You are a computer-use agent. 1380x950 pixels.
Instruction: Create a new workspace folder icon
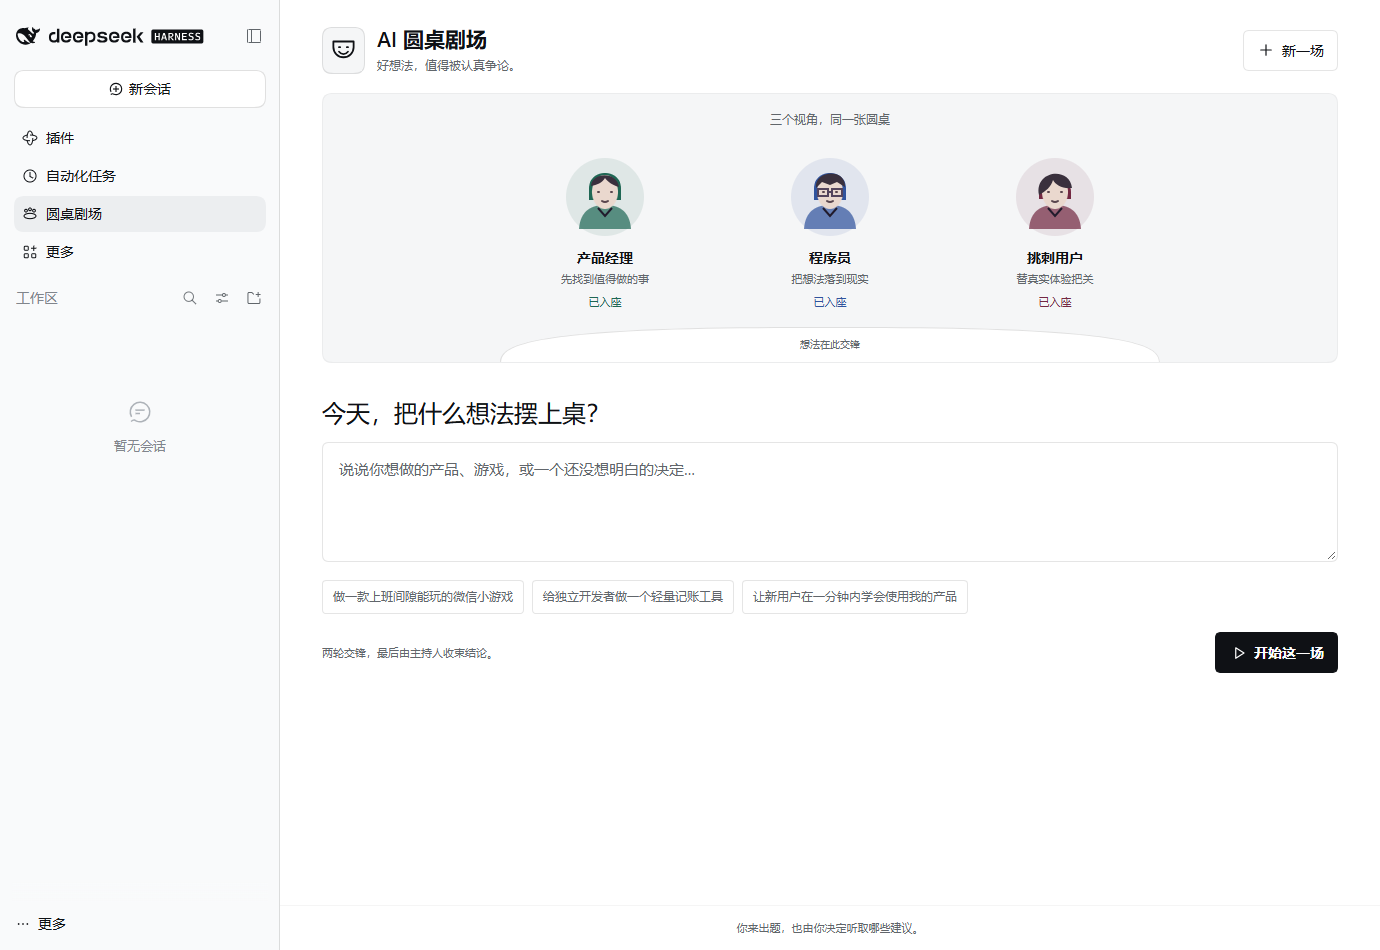(x=254, y=298)
